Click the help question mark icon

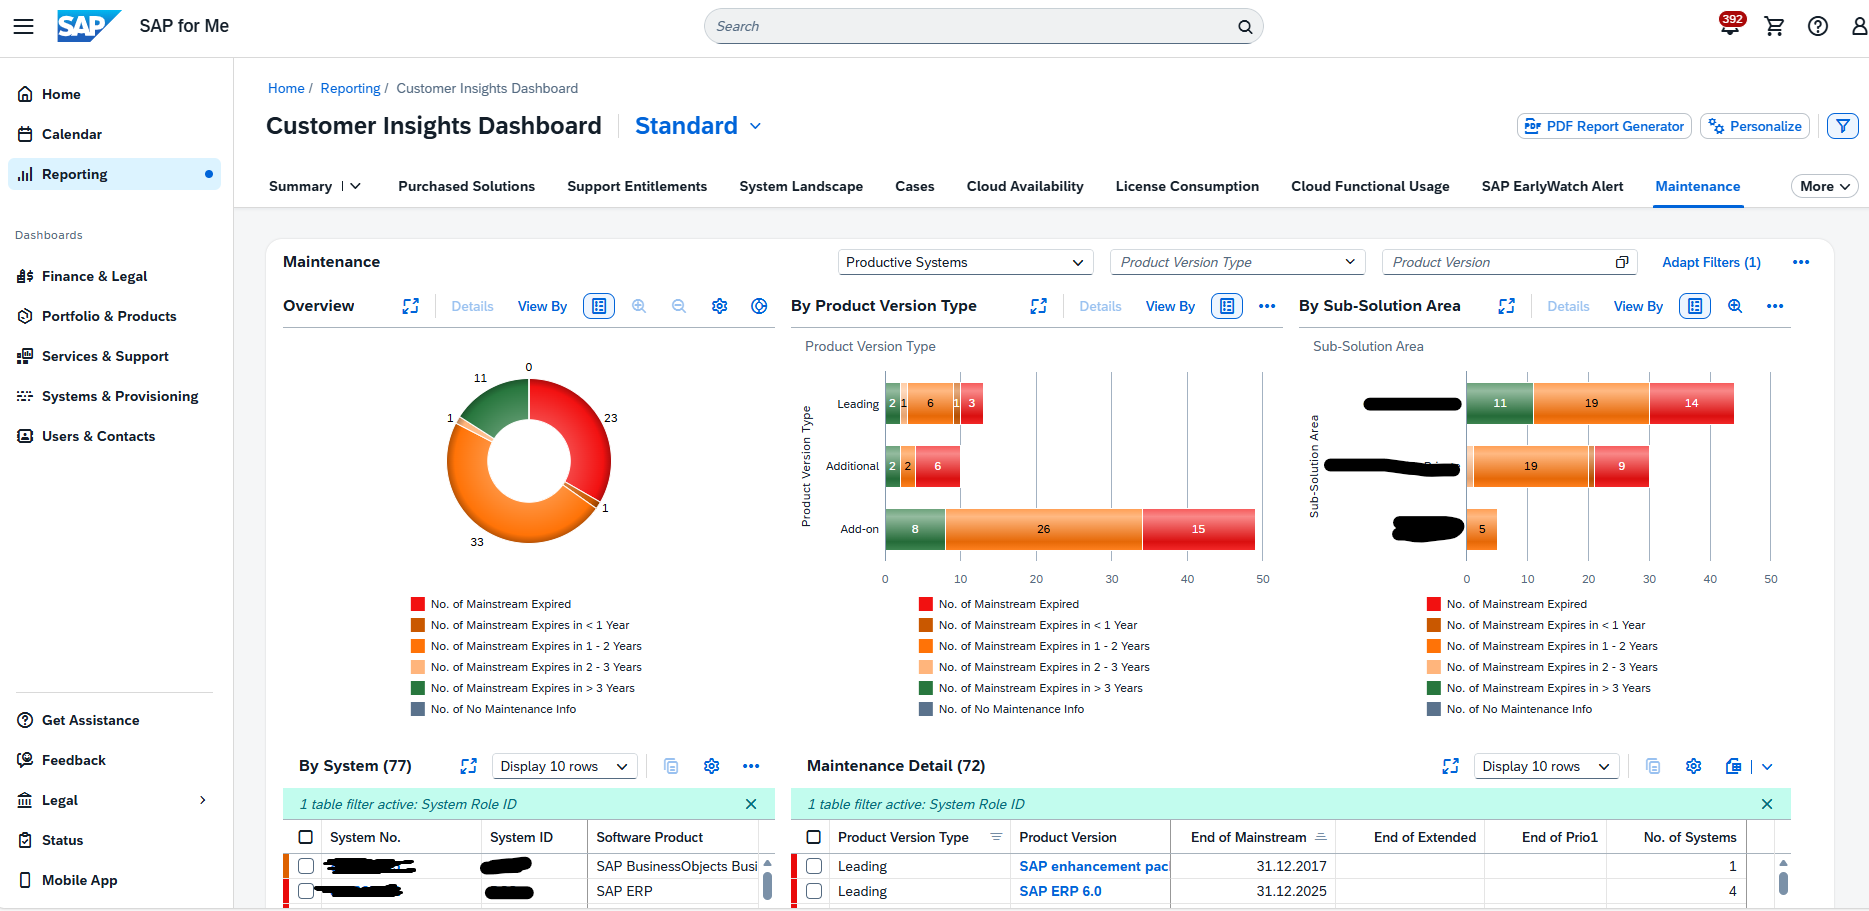[1818, 27]
